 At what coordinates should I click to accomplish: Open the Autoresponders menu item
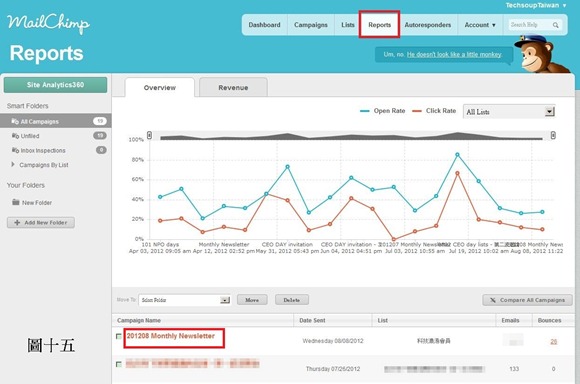(x=428, y=25)
